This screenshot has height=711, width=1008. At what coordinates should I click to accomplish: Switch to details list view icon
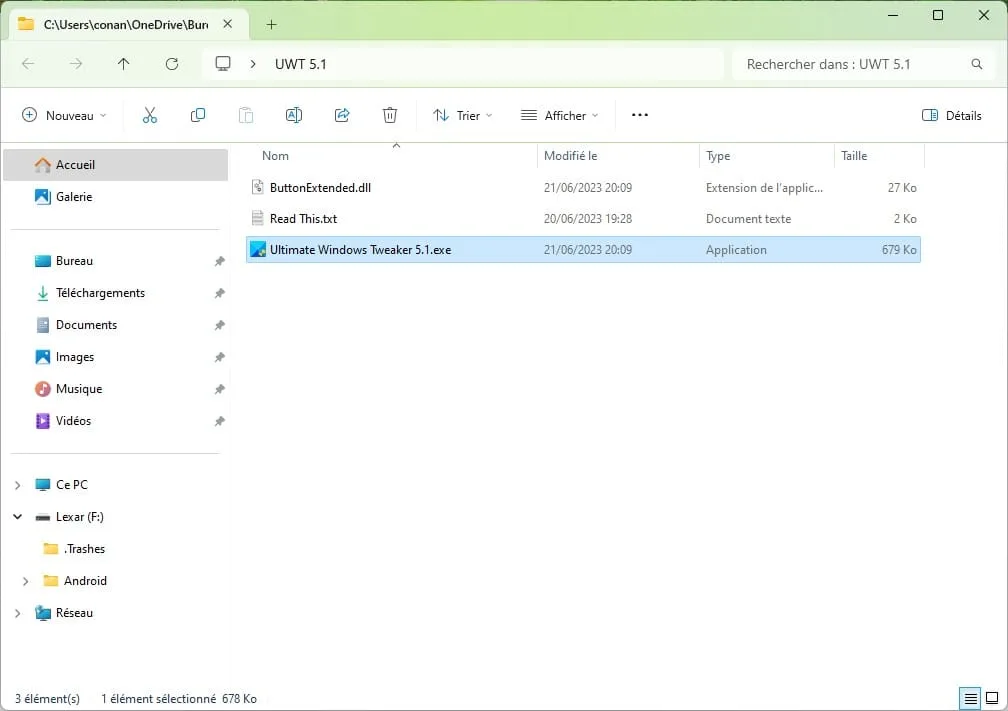point(971,698)
